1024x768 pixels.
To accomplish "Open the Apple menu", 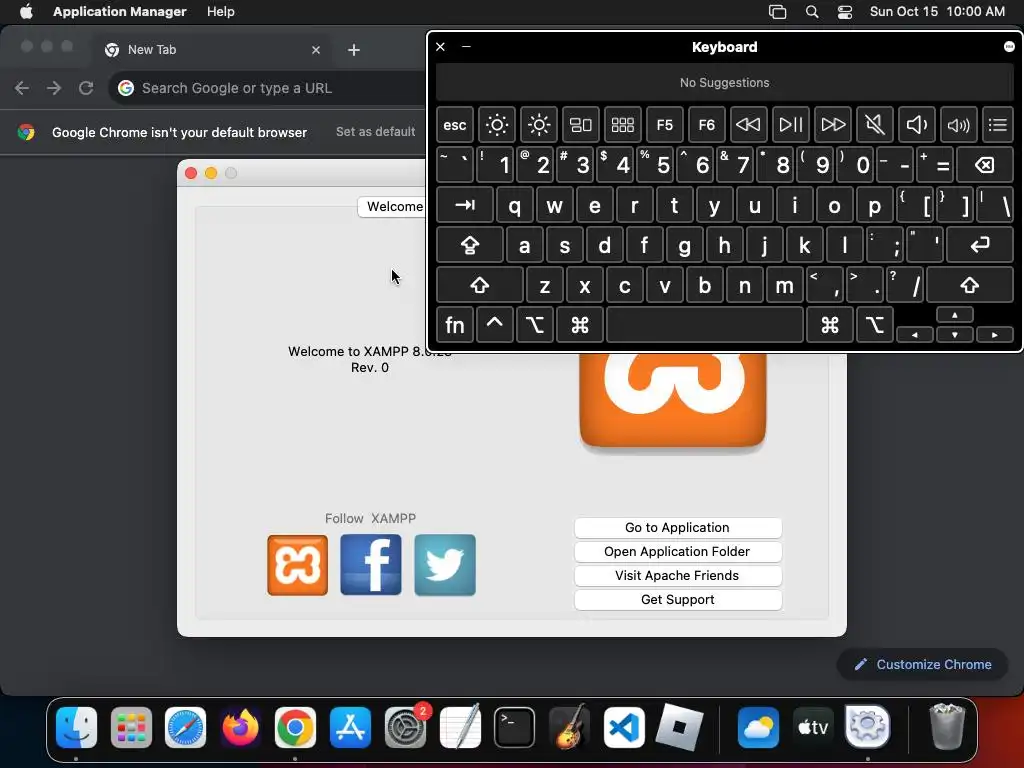I will tap(26, 12).
